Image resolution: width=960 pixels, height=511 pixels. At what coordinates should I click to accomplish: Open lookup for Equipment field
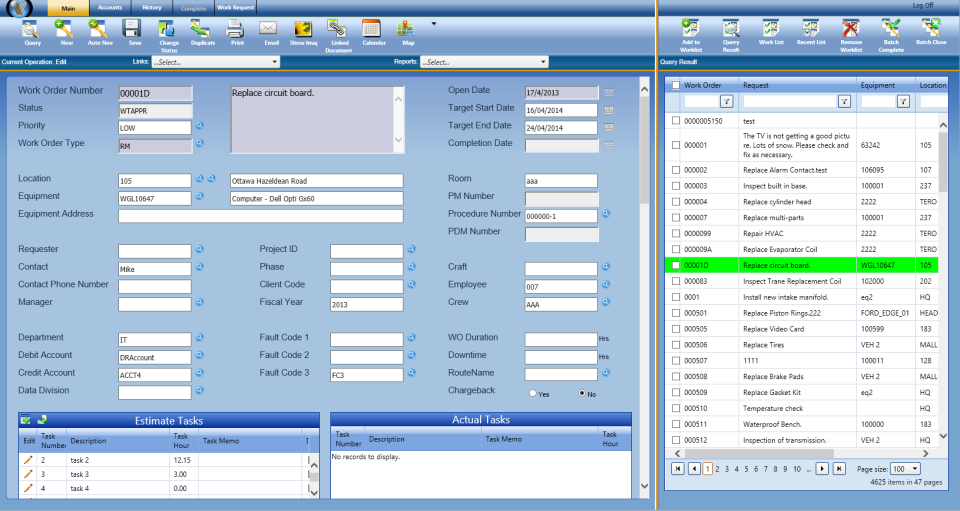(x=200, y=196)
